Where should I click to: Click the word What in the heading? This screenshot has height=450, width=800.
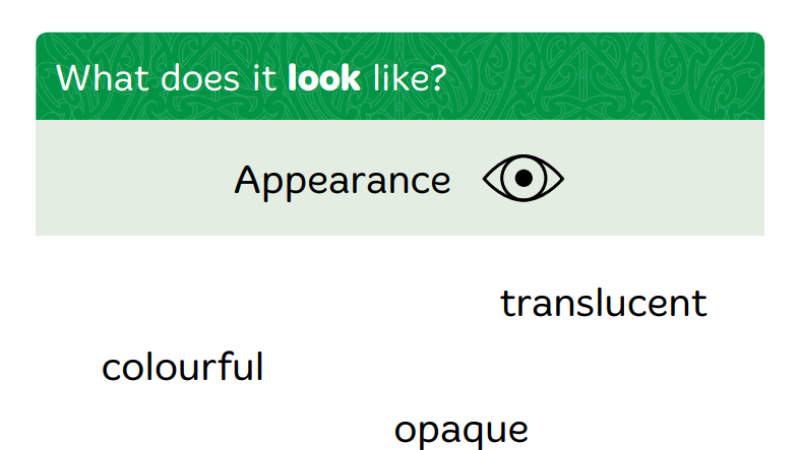104,78
